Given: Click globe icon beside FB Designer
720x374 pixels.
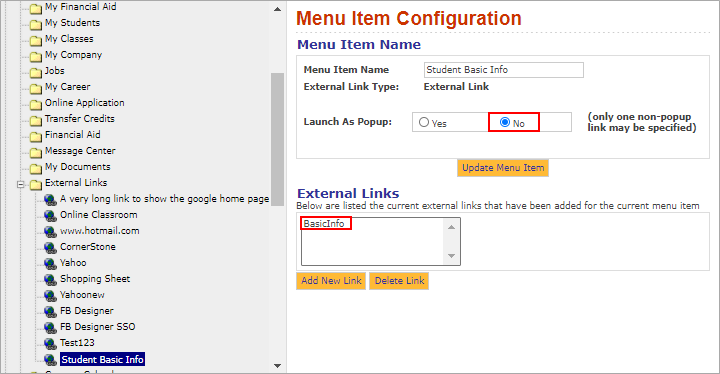Looking at the screenshot, I should click(x=50, y=311).
